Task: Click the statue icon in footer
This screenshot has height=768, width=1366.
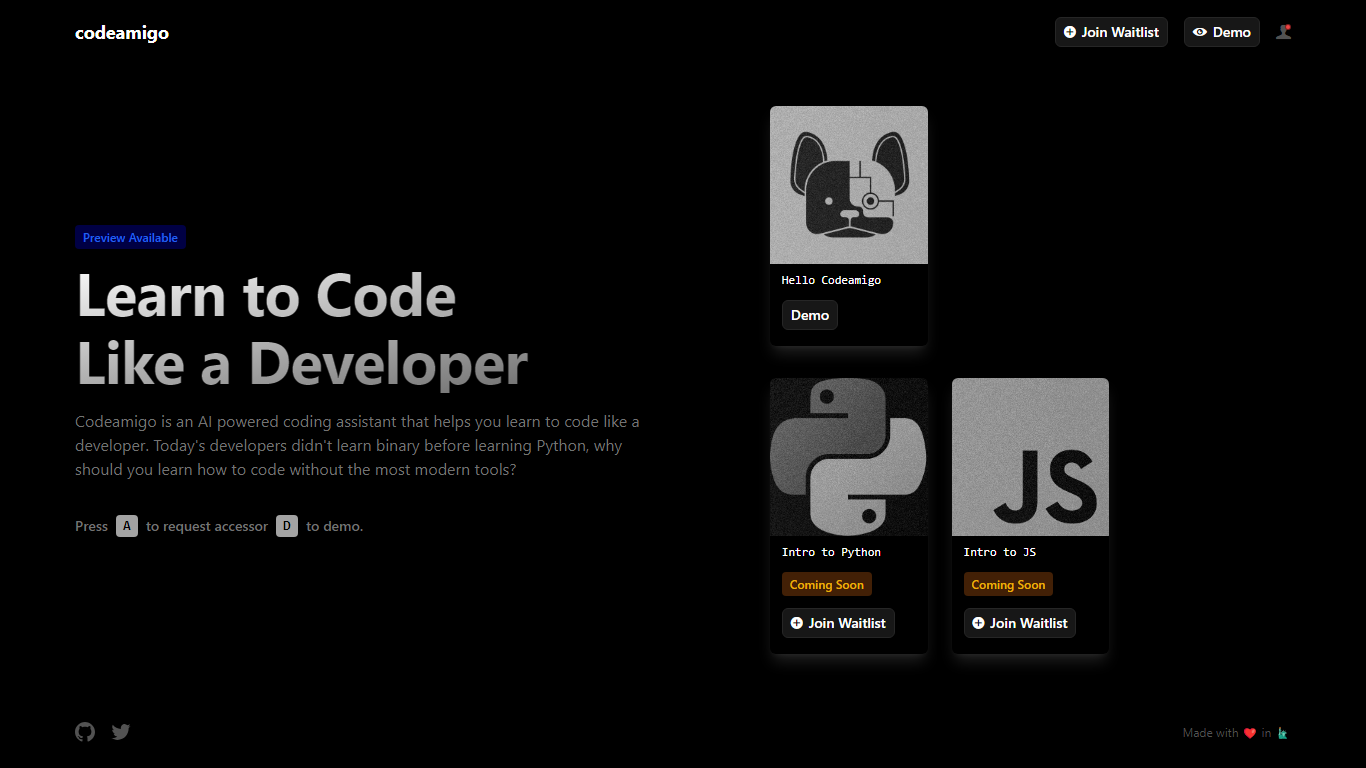Action: coord(1283,733)
